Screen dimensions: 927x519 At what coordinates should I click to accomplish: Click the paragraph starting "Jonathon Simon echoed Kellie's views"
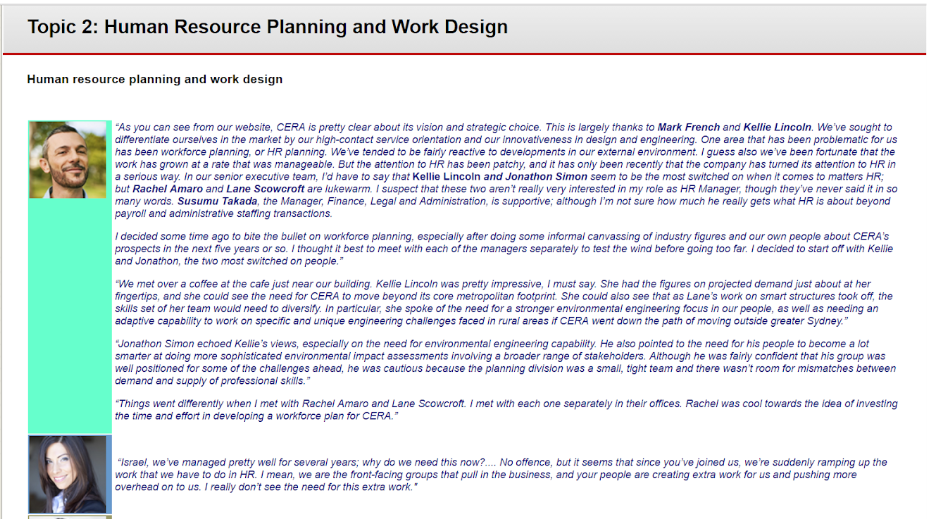[x=500, y=361]
